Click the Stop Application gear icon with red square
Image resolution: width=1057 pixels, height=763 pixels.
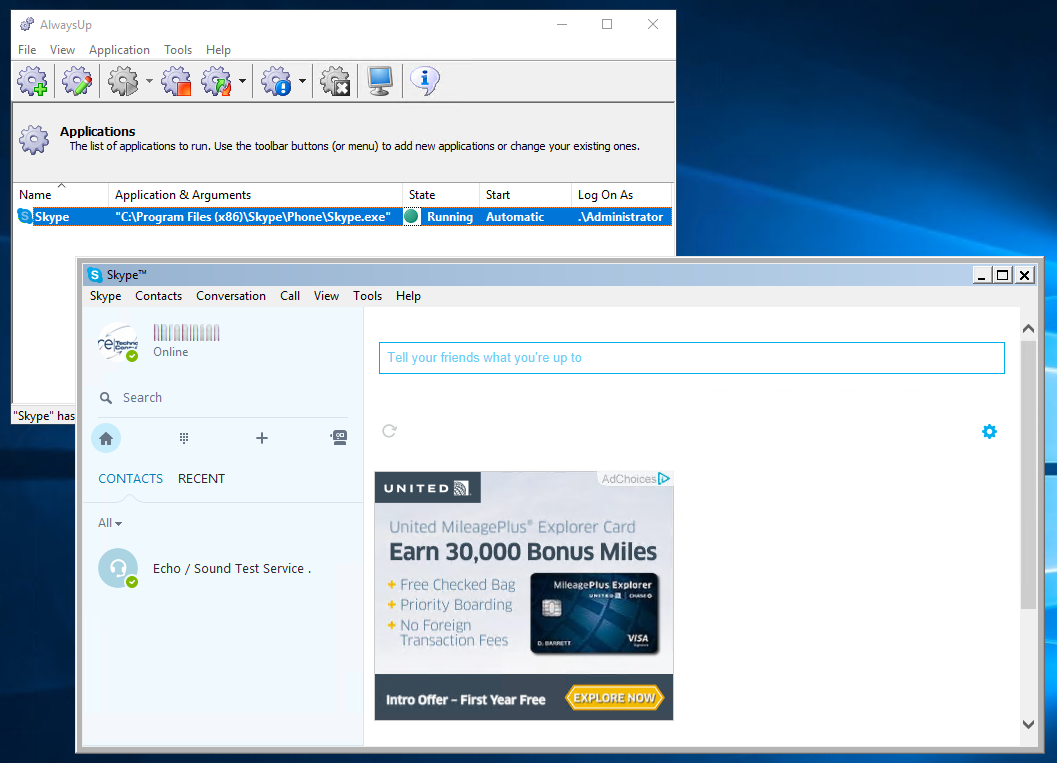click(x=177, y=81)
